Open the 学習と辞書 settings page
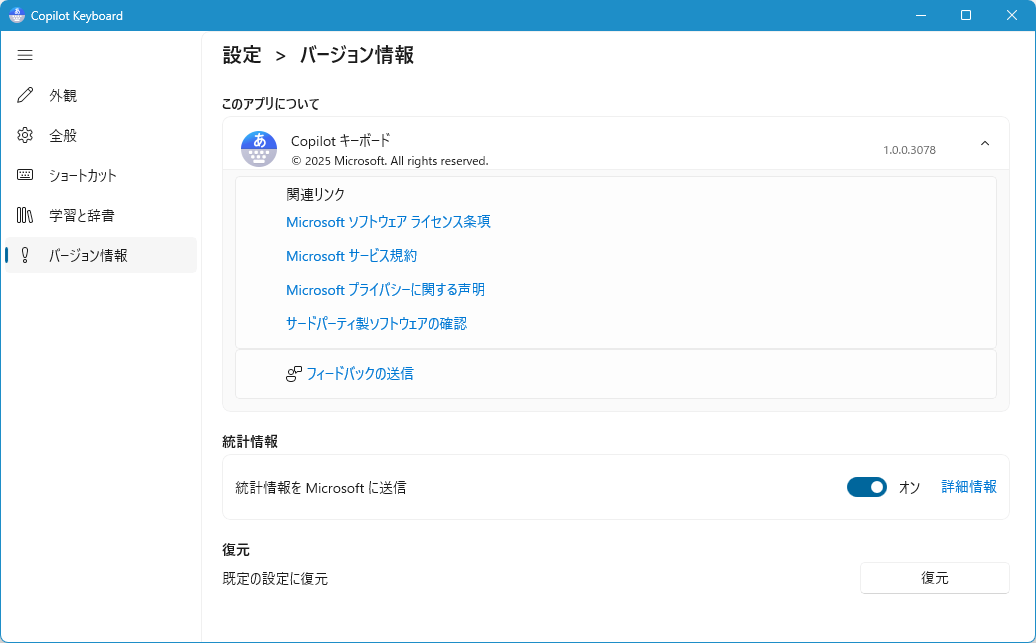 81,215
